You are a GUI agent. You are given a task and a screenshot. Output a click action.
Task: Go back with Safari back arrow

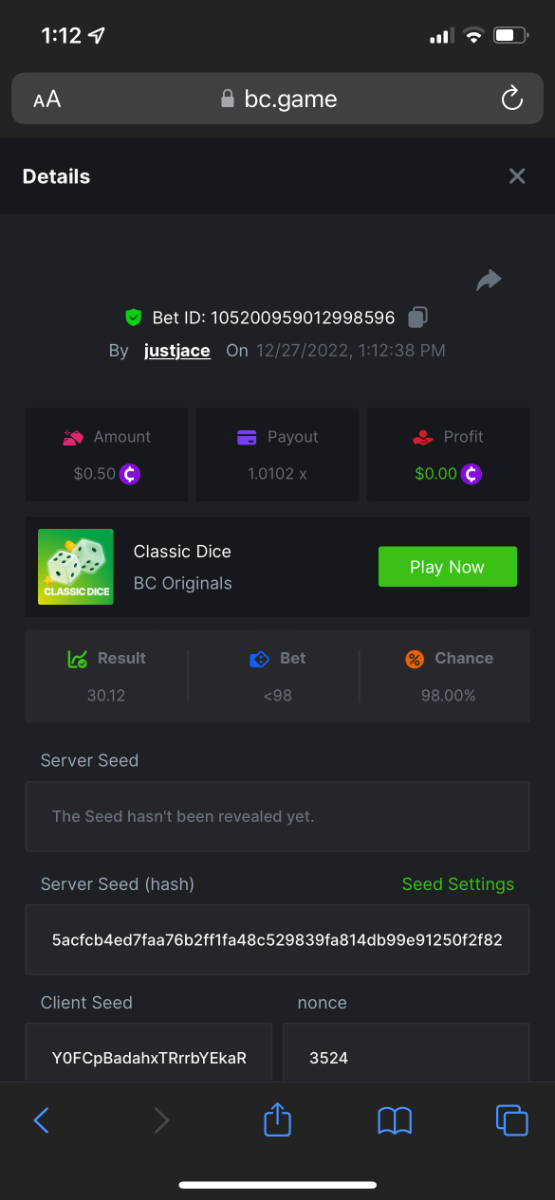coord(41,1120)
